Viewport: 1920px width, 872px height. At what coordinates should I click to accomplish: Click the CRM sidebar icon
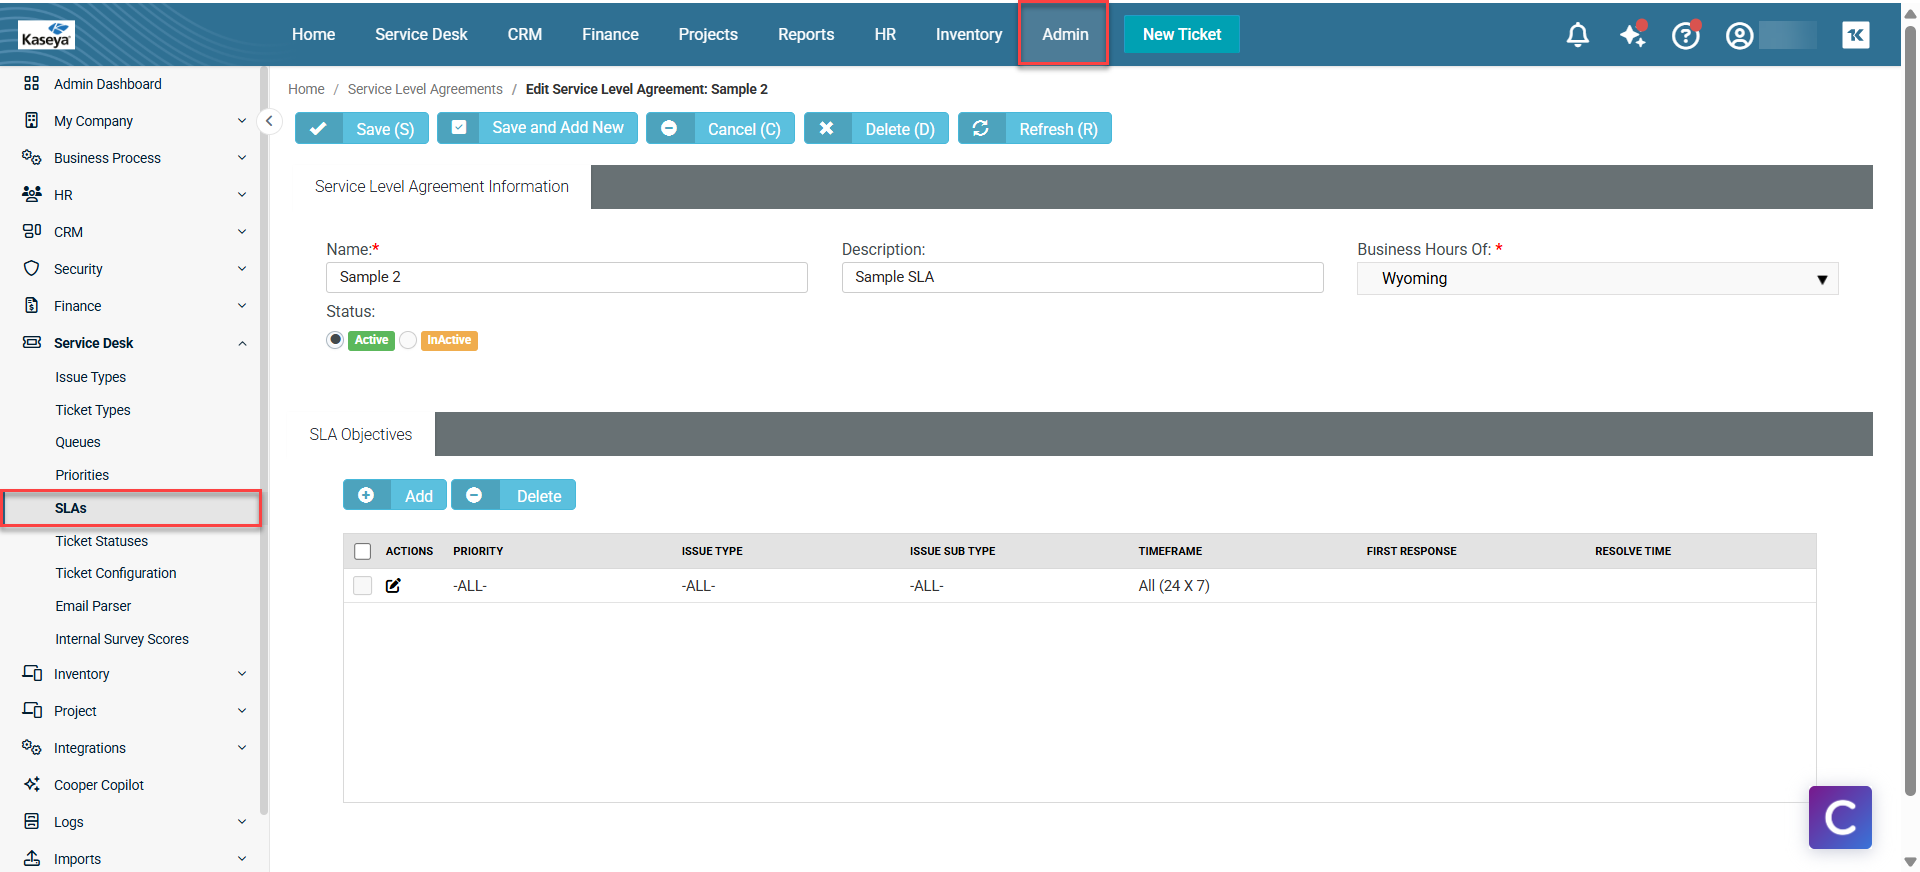(31, 231)
